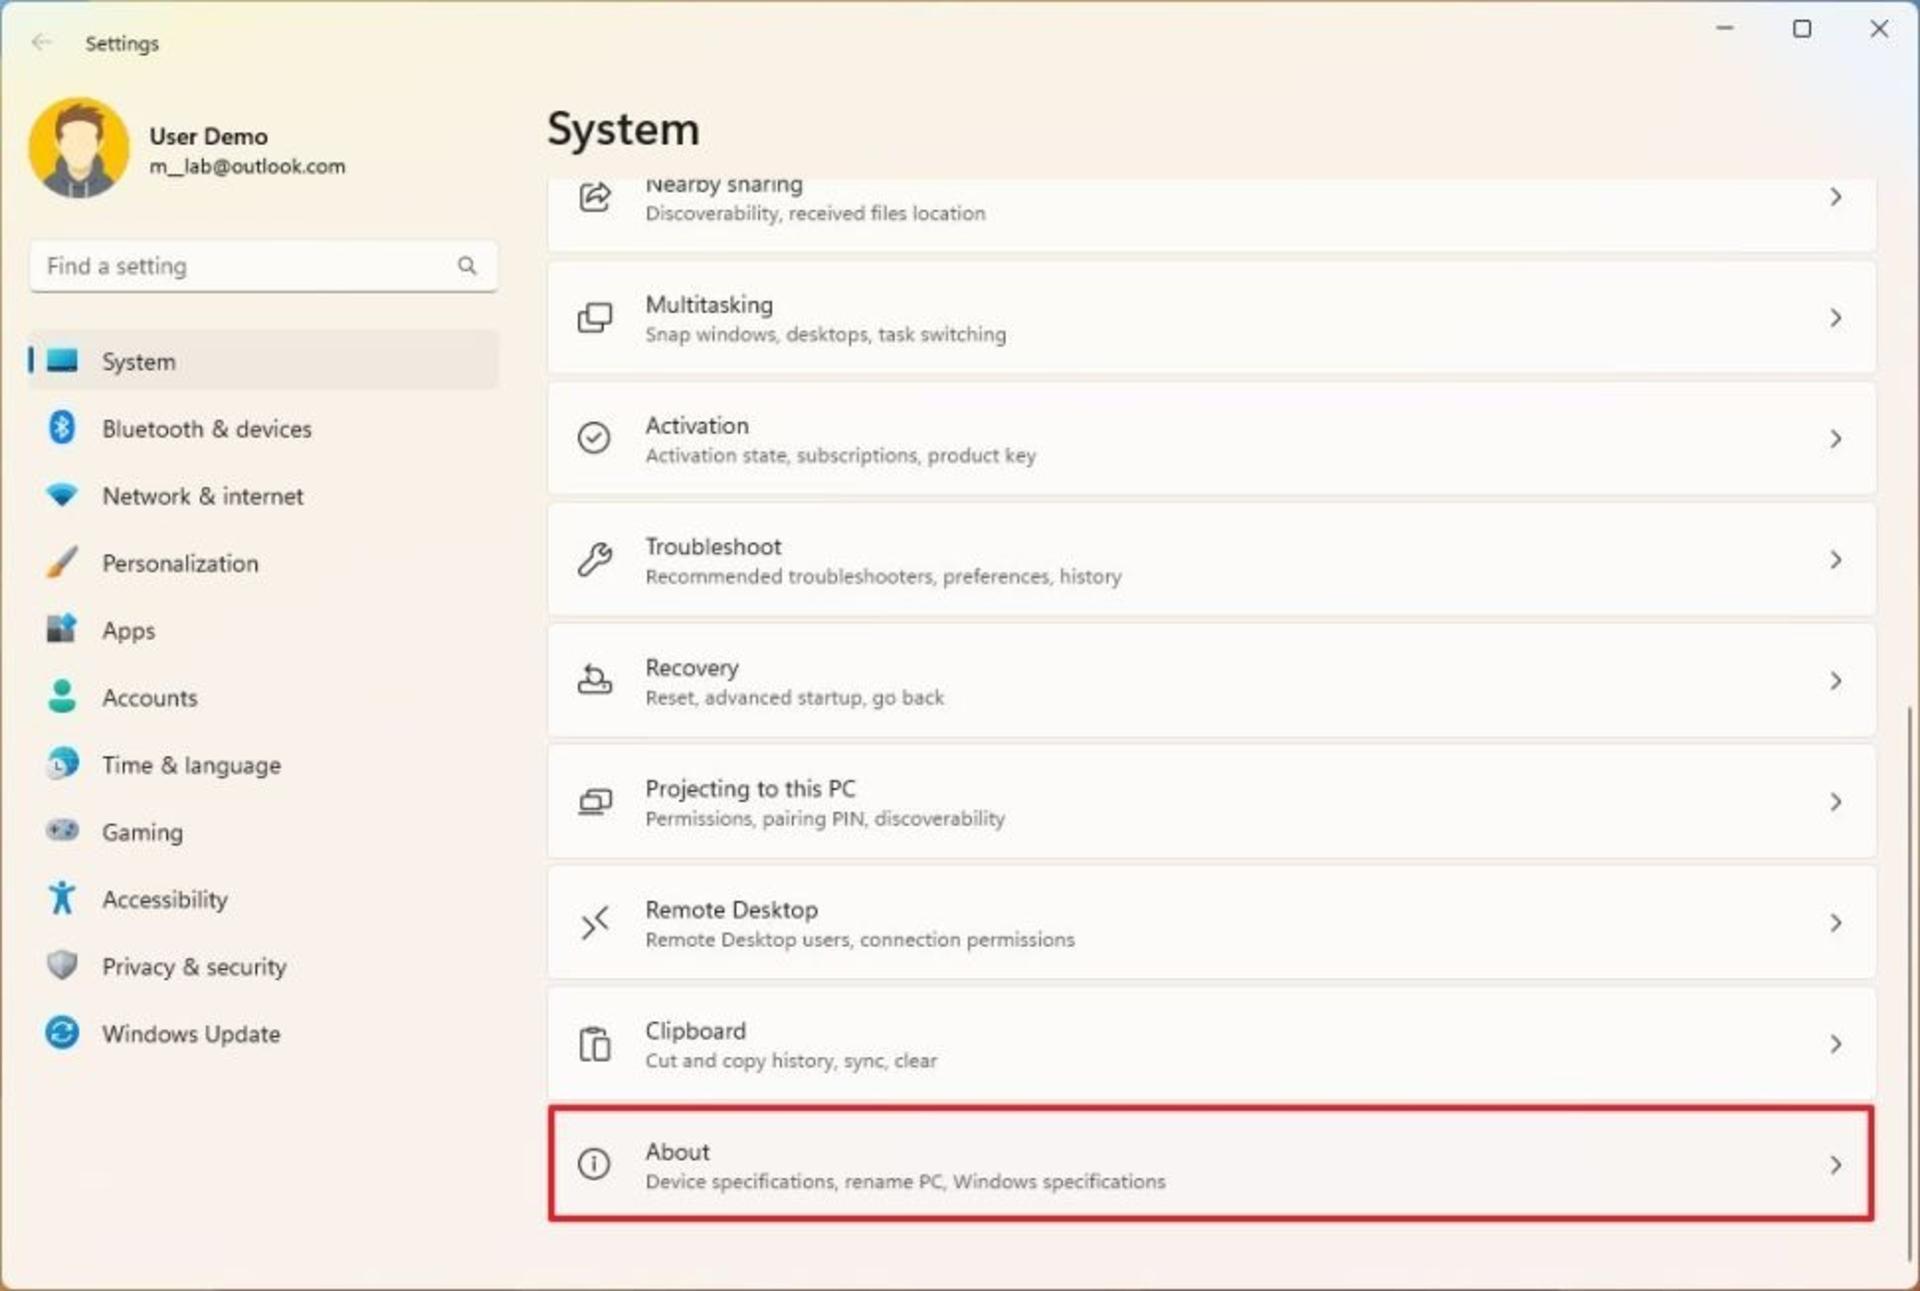Open About using its right chevron

tap(1836, 1165)
